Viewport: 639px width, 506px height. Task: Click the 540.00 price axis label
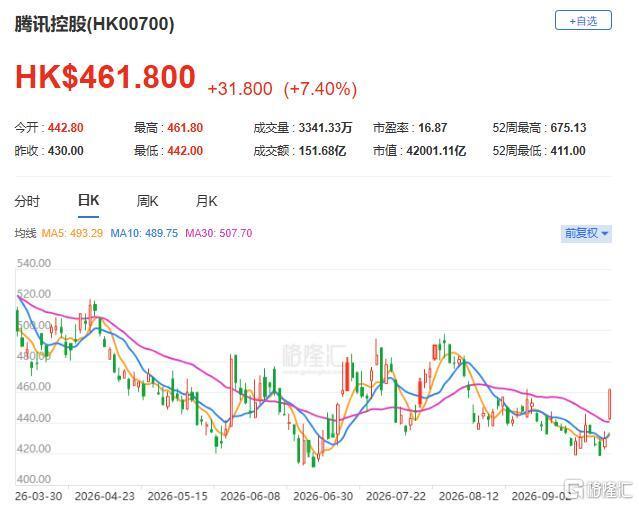[34, 263]
